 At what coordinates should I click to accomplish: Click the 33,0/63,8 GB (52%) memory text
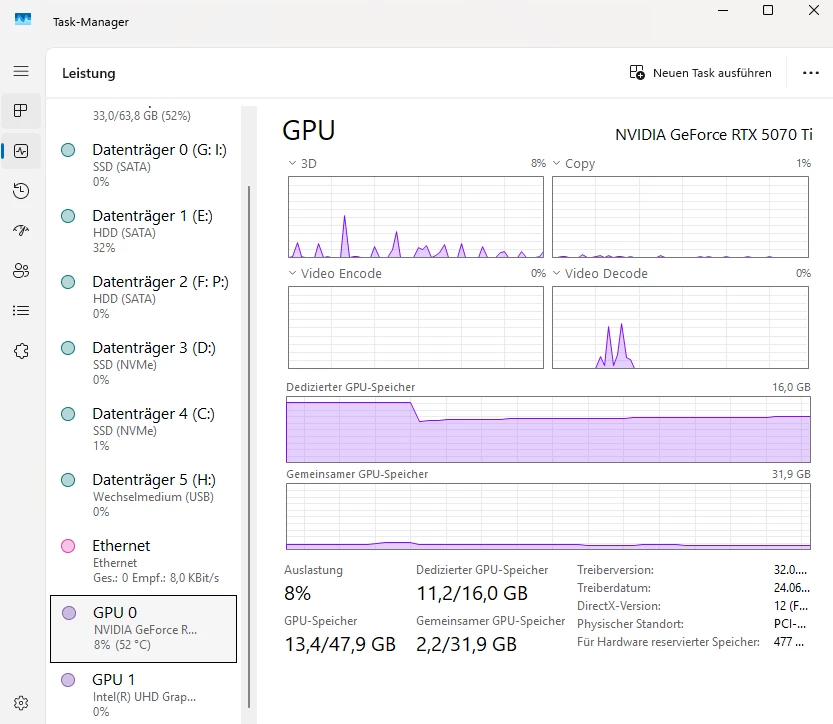[x=141, y=115]
